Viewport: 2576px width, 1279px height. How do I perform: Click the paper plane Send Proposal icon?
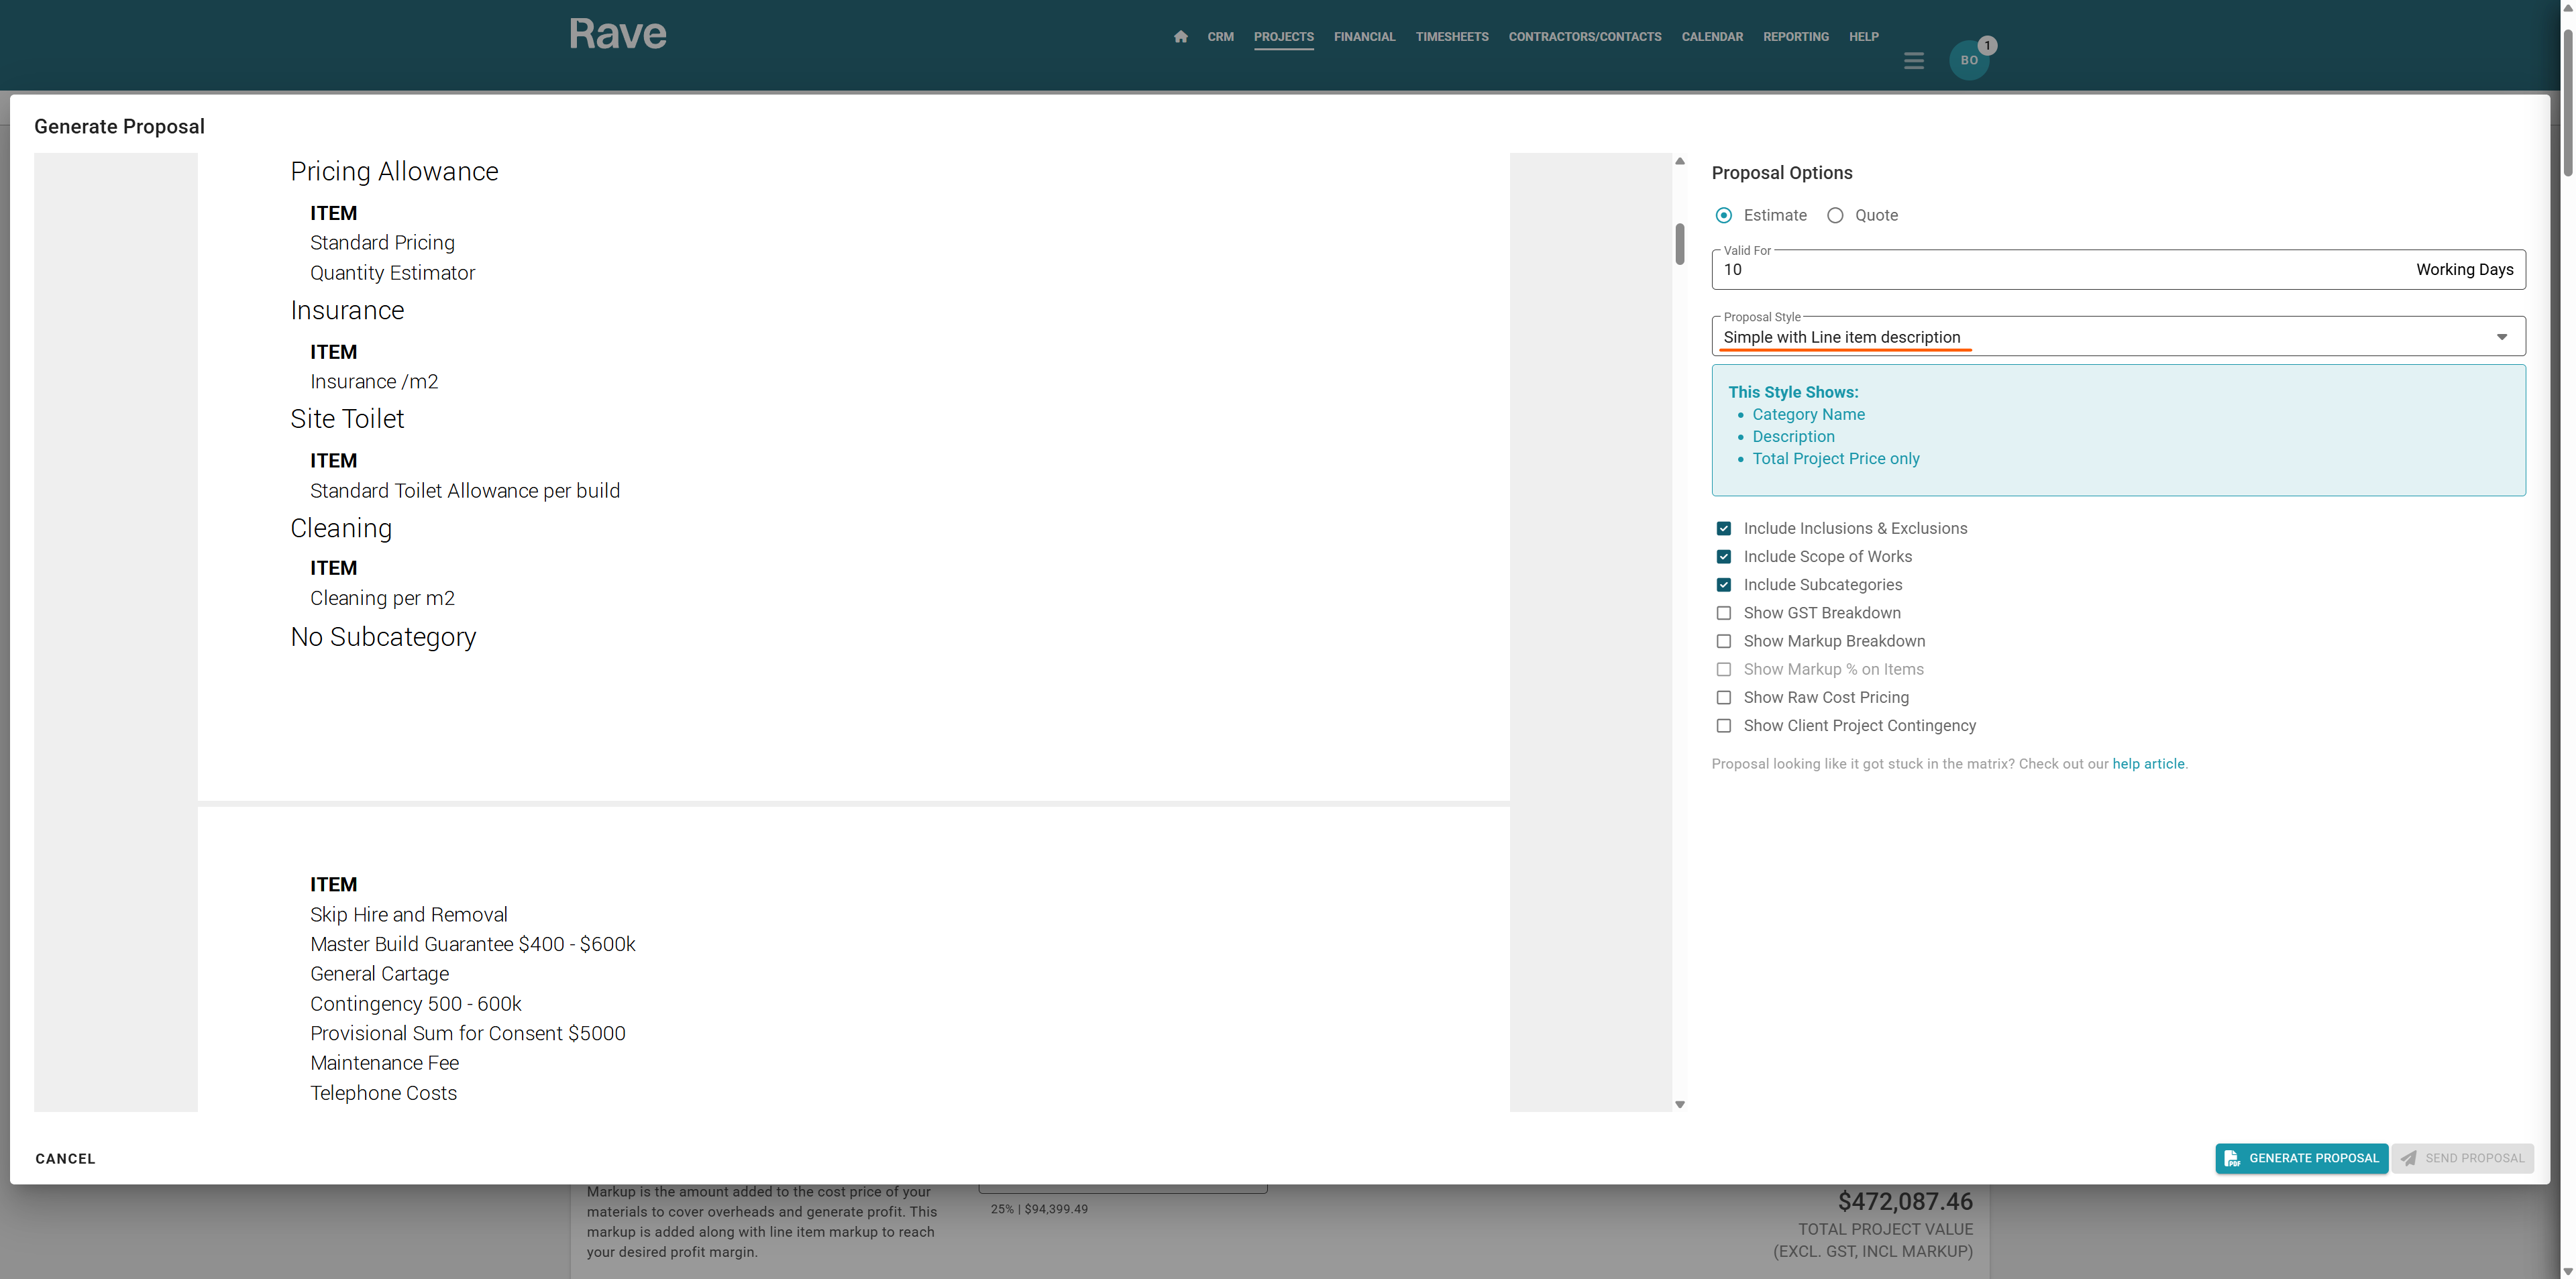point(2409,1158)
